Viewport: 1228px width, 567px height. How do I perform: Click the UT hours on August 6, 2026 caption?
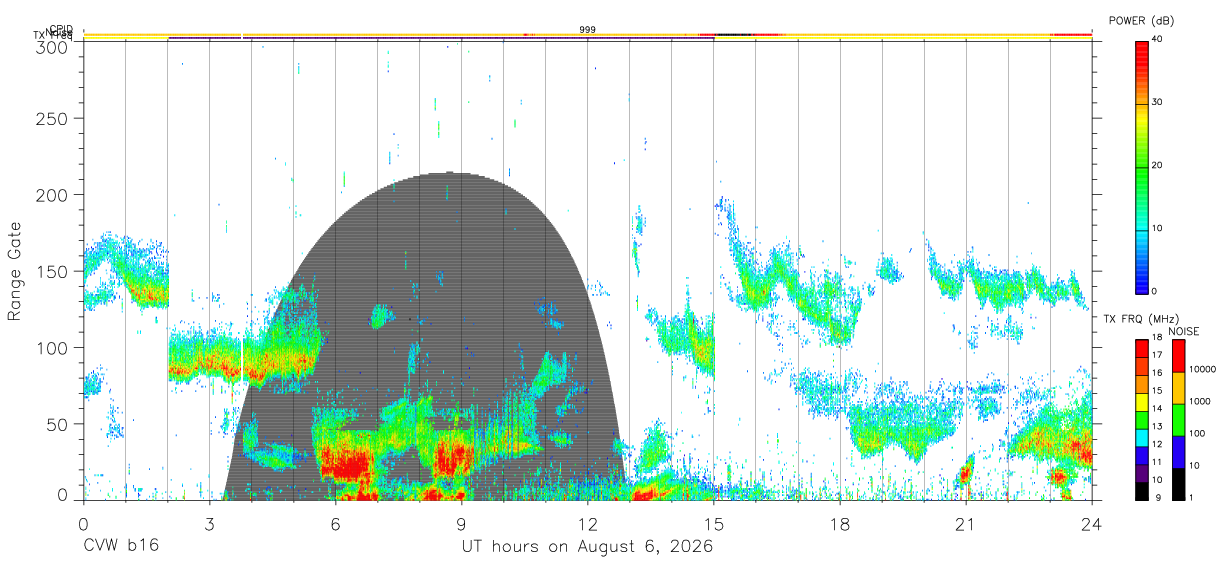coord(588,547)
